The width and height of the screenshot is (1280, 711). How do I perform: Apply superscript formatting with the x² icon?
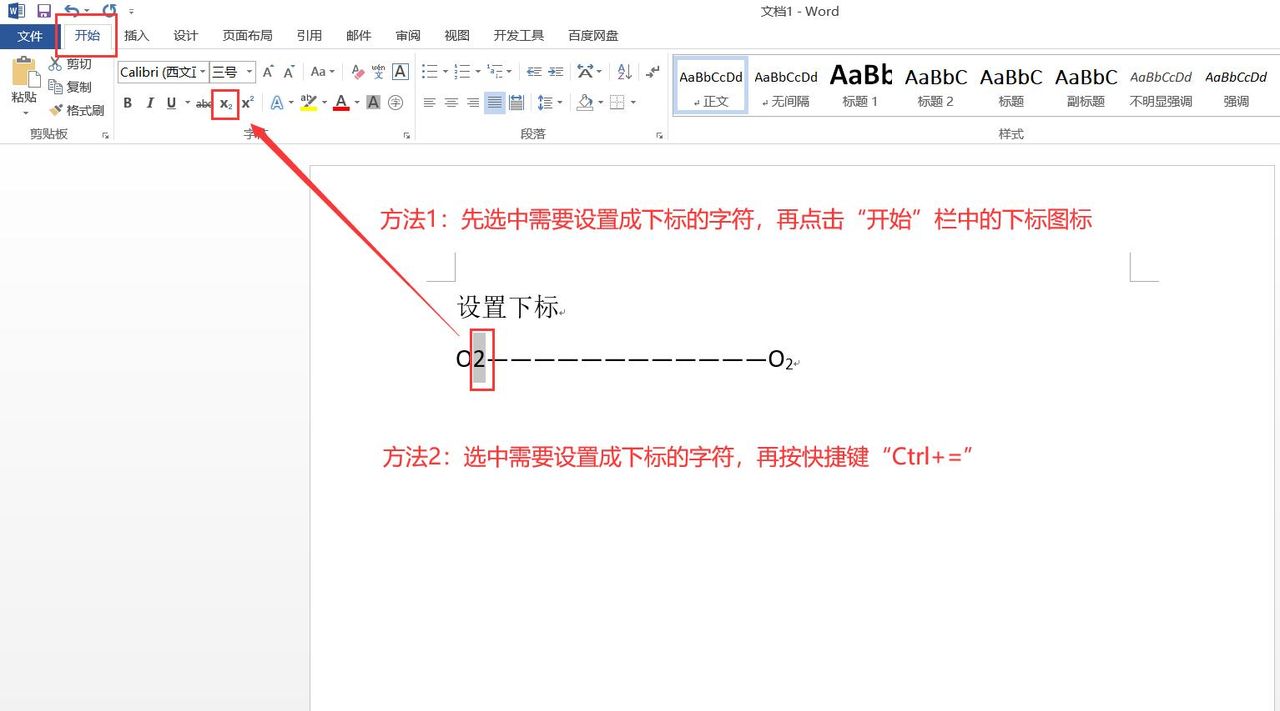(x=247, y=103)
